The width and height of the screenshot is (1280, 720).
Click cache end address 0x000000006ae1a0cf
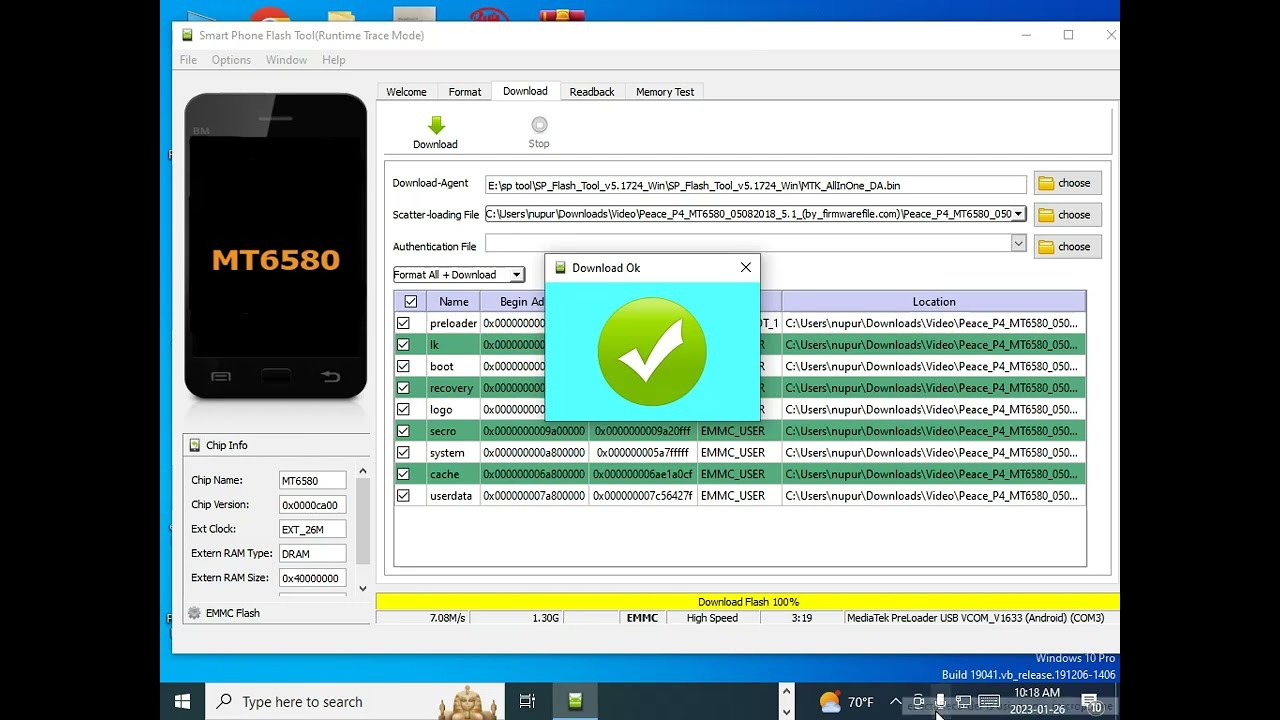click(x=643, y=474)
